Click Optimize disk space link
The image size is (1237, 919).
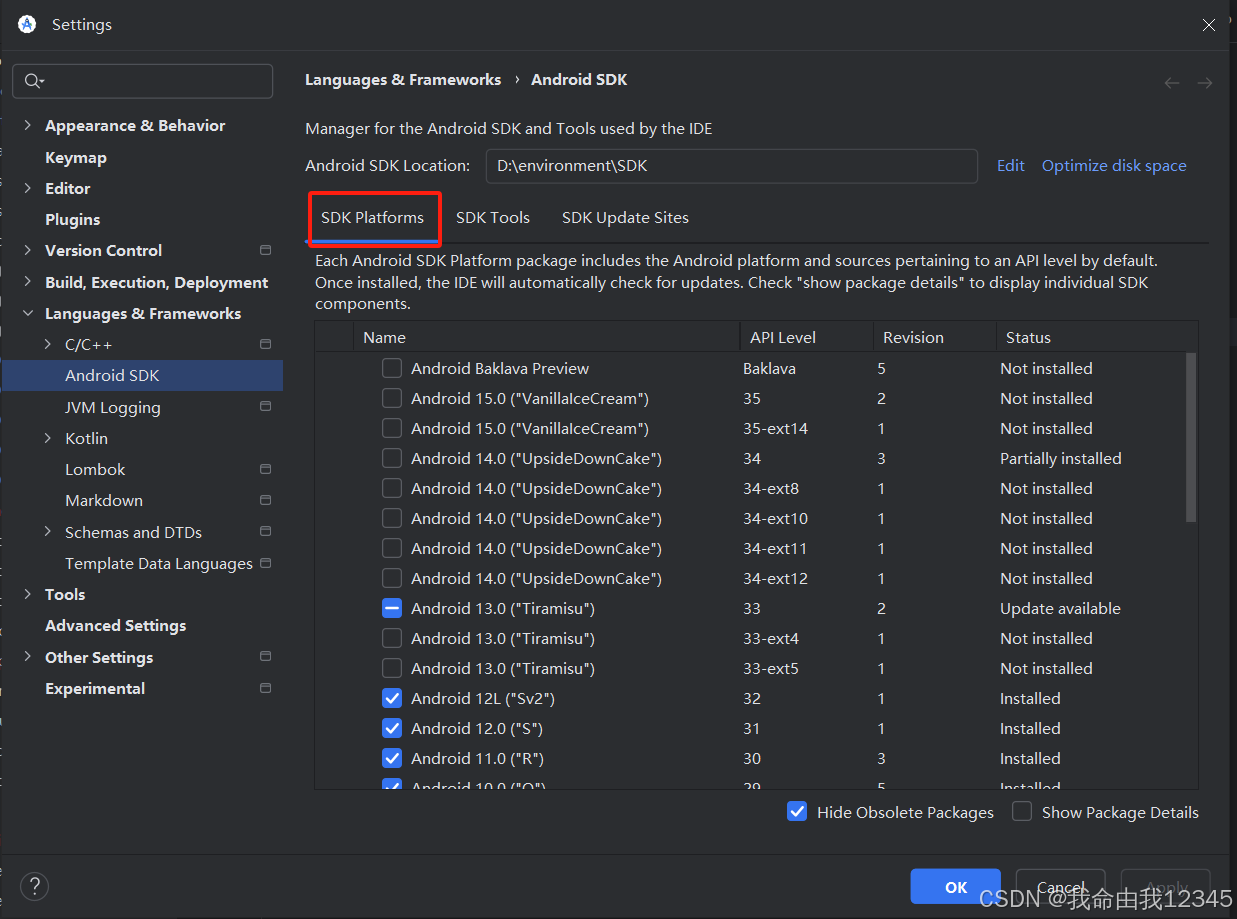(1114, 166)
